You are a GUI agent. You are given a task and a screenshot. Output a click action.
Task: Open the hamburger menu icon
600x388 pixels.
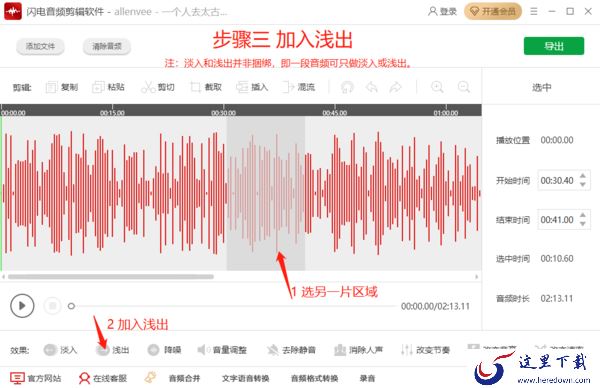click(x=534, y=11)
